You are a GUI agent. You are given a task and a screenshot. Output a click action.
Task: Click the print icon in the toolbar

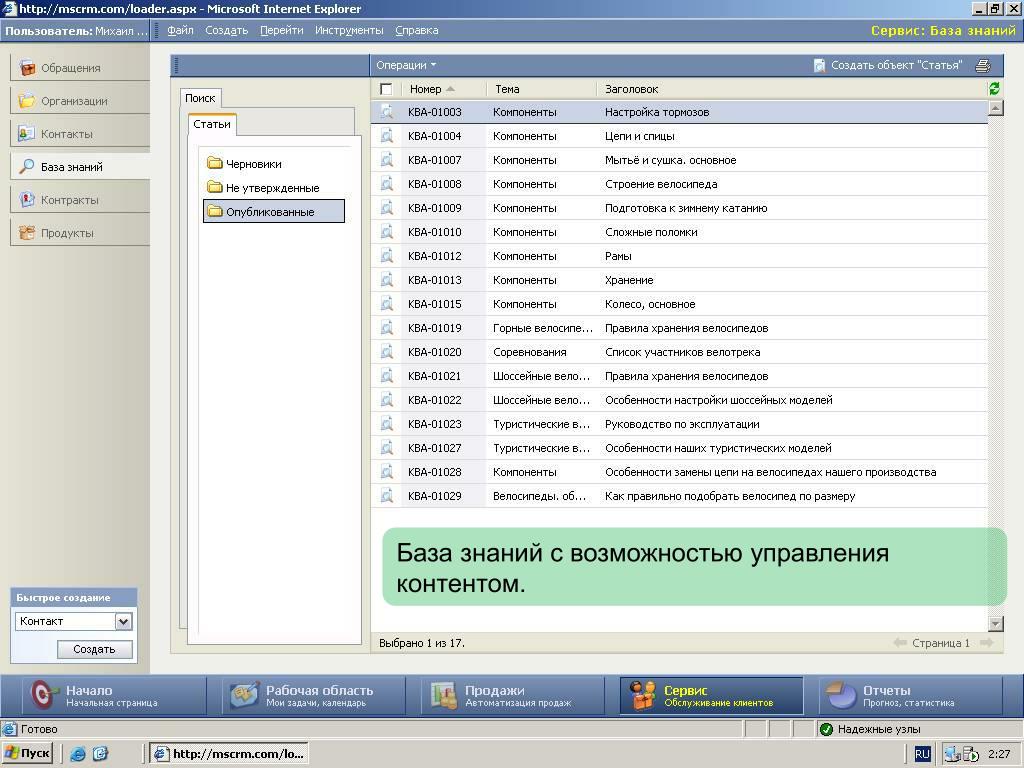[983, 65]
